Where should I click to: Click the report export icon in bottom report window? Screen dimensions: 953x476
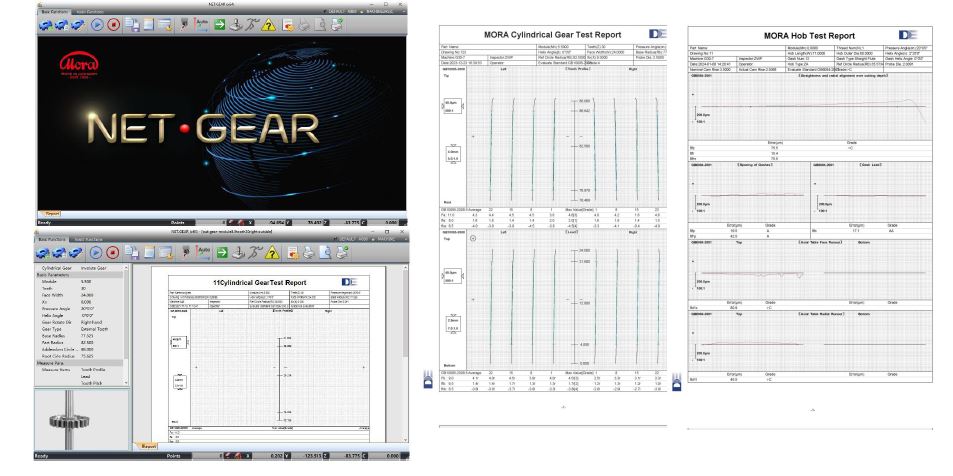(x=294, y=252)
